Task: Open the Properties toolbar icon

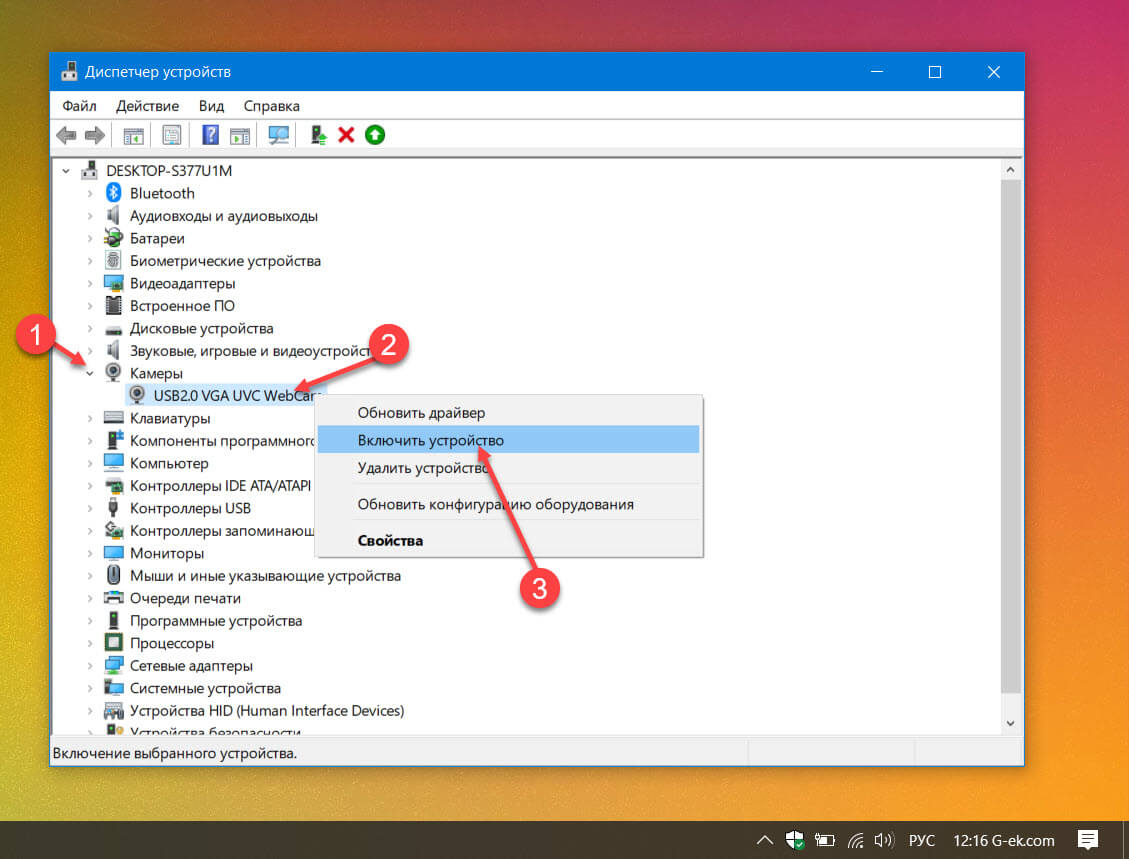Action: pos(171,135)
